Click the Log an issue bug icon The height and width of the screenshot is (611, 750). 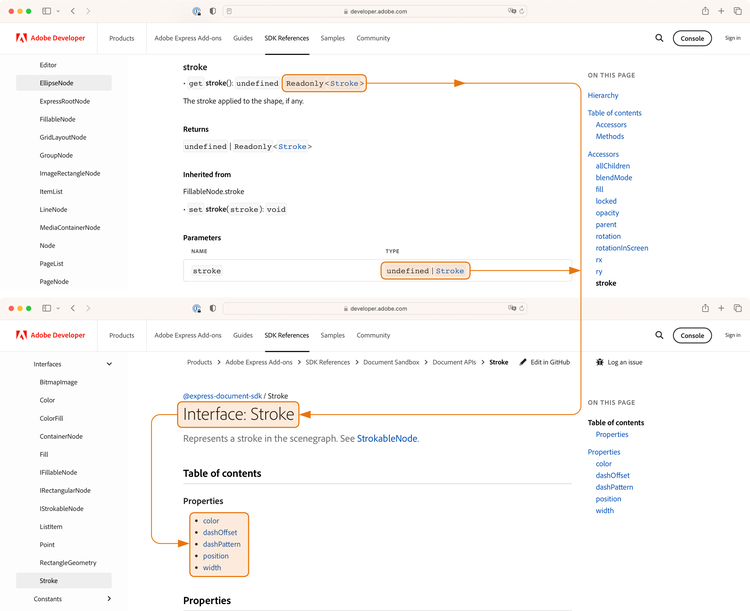(x=599, y=362)
